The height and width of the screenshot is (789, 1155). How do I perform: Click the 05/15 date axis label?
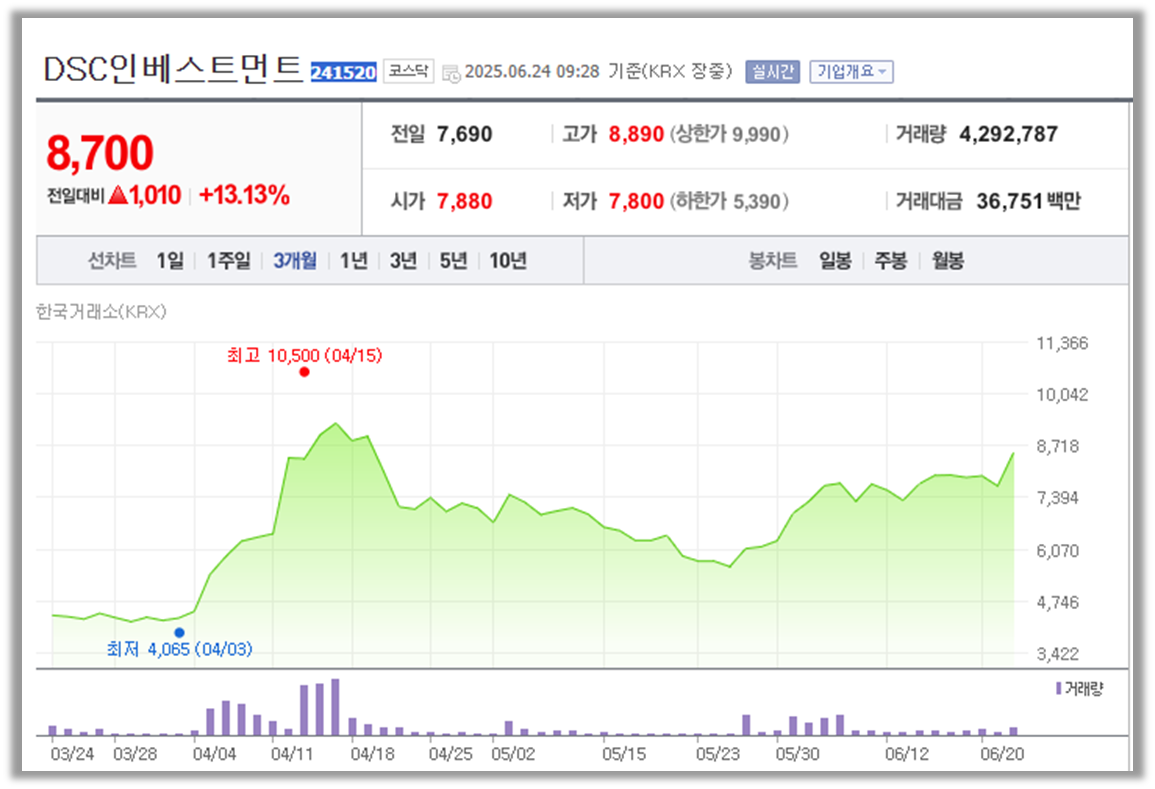tap(624, 754)
